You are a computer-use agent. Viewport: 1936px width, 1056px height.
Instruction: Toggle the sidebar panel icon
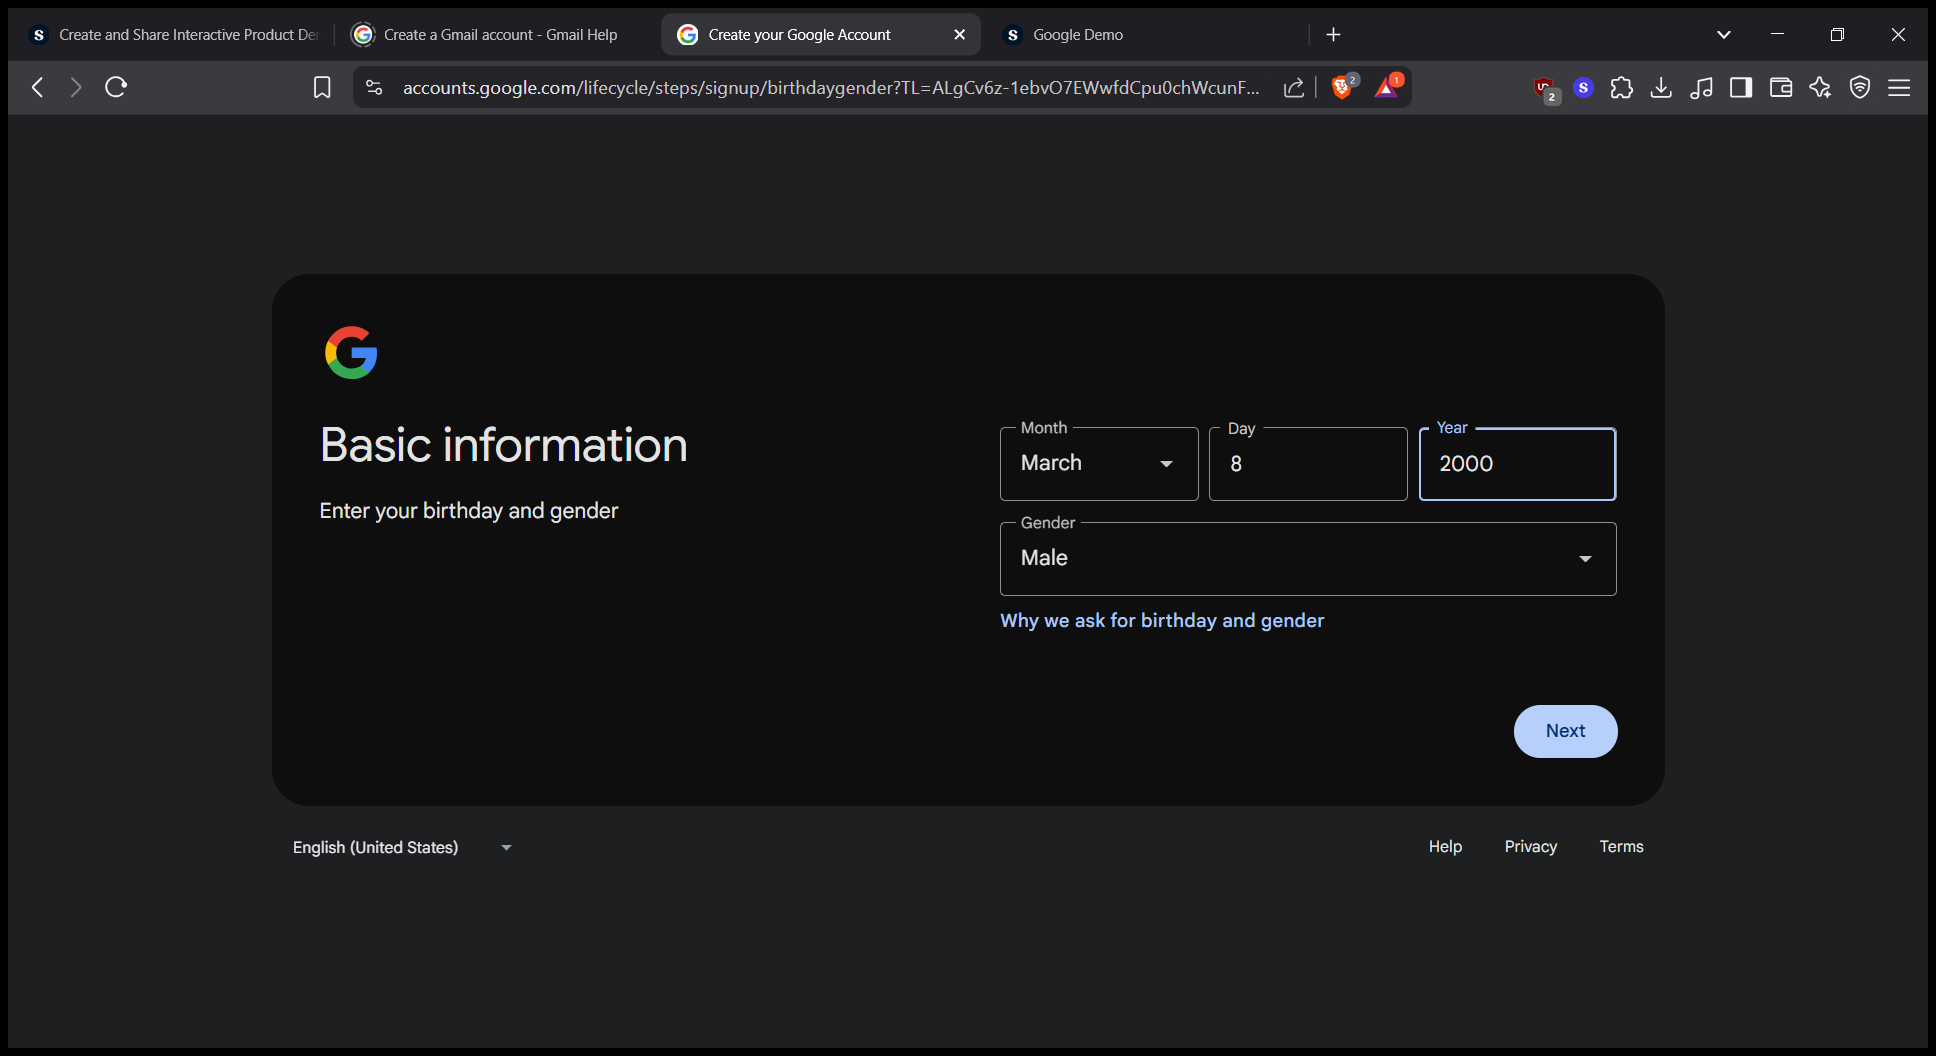point(1741,88)
